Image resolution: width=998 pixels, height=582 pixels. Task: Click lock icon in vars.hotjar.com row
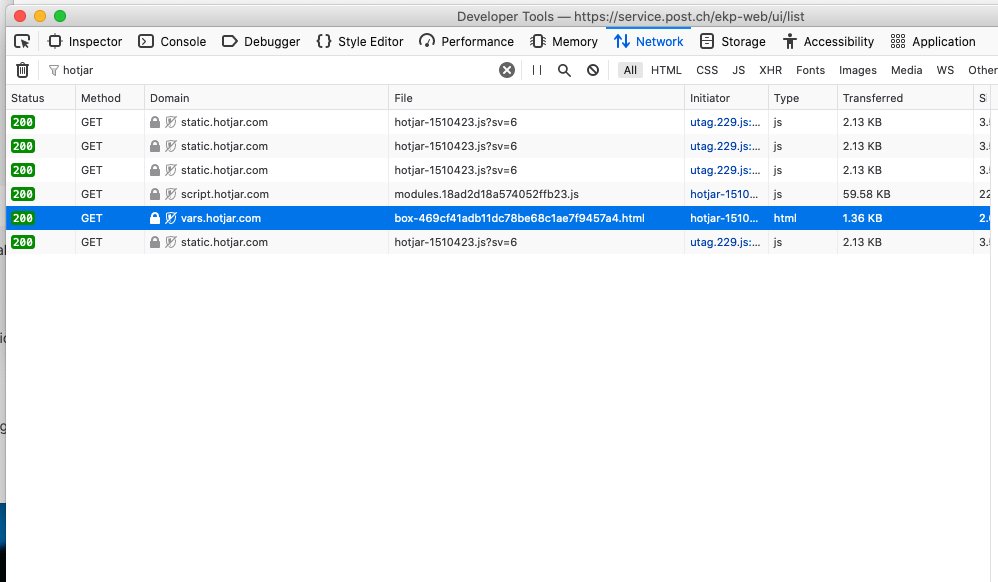(x=155, y=218)
